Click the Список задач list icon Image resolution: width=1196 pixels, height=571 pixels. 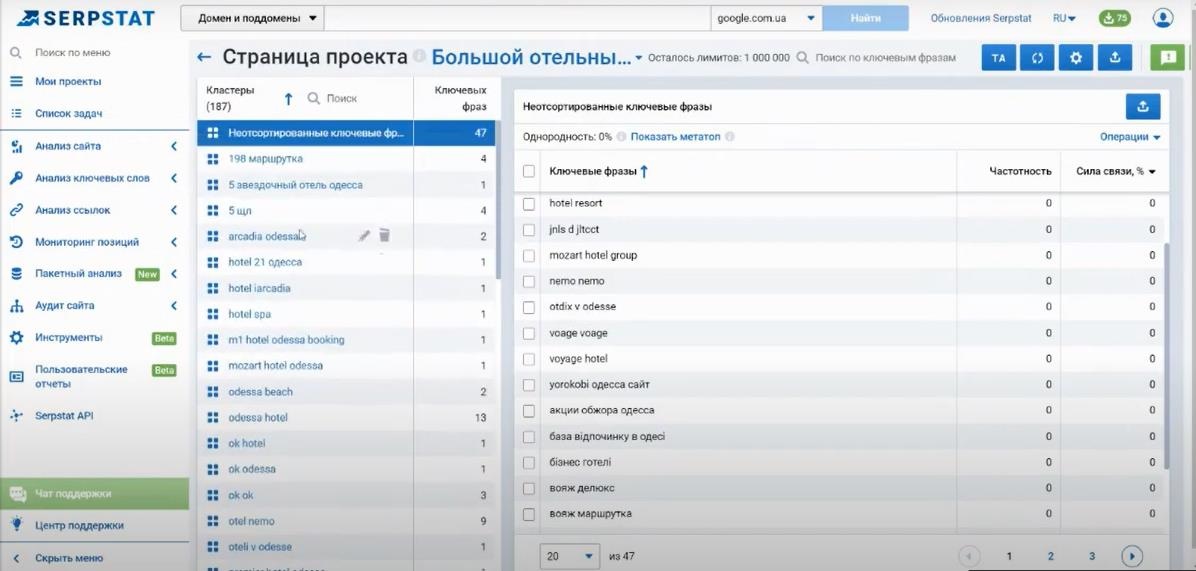(16, 114)
